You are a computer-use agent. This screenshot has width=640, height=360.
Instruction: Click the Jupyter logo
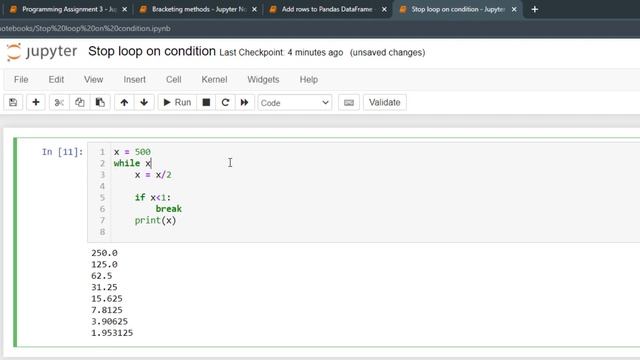tap(42, 52)
